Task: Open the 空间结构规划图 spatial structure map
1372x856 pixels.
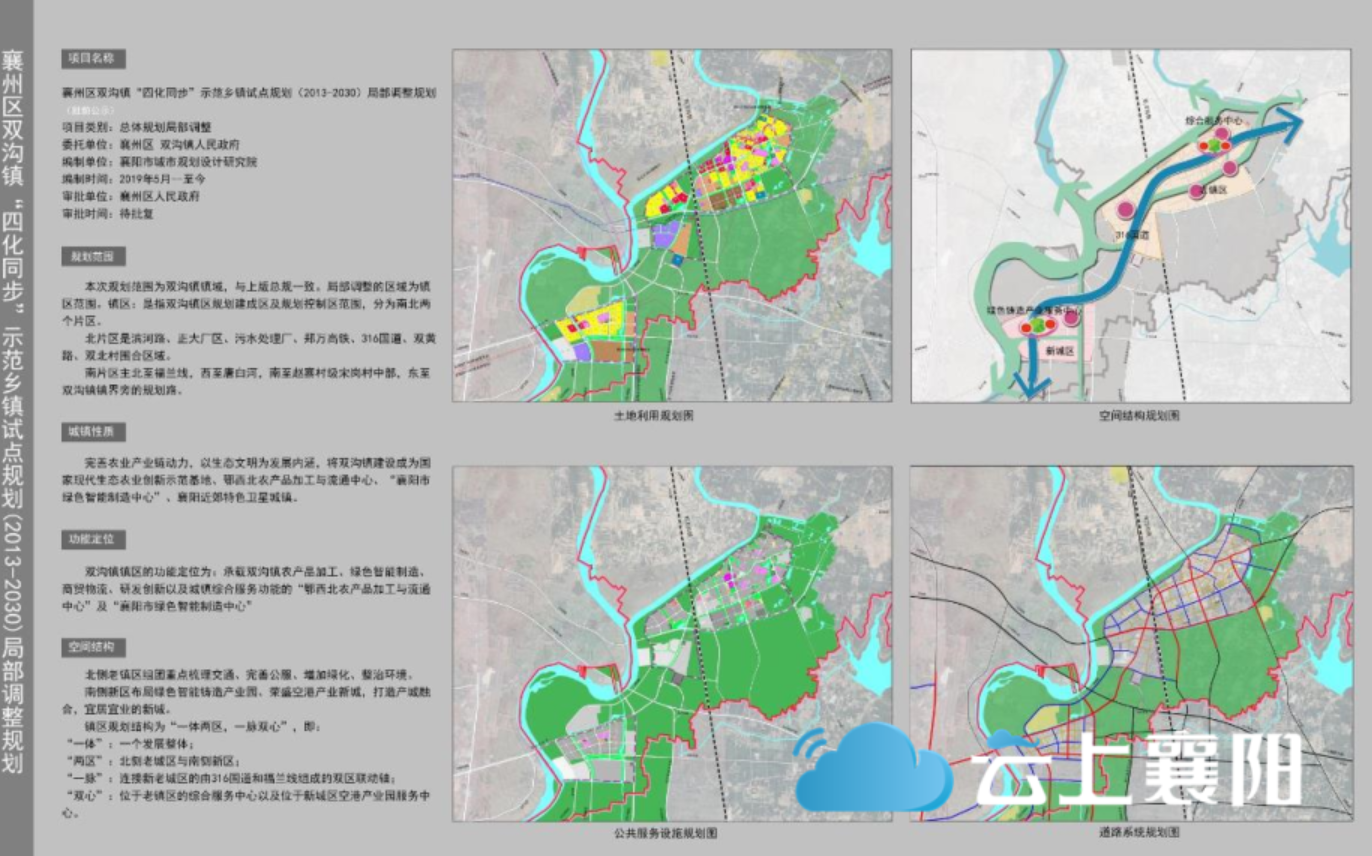Action: pos(1130,226)
